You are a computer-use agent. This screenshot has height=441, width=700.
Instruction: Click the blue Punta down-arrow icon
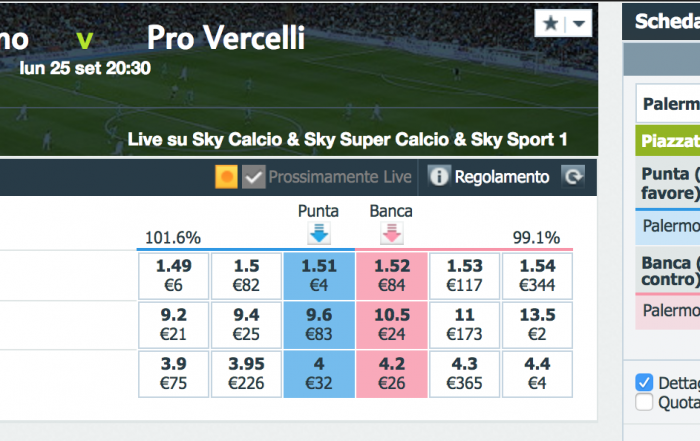(319, 233)
